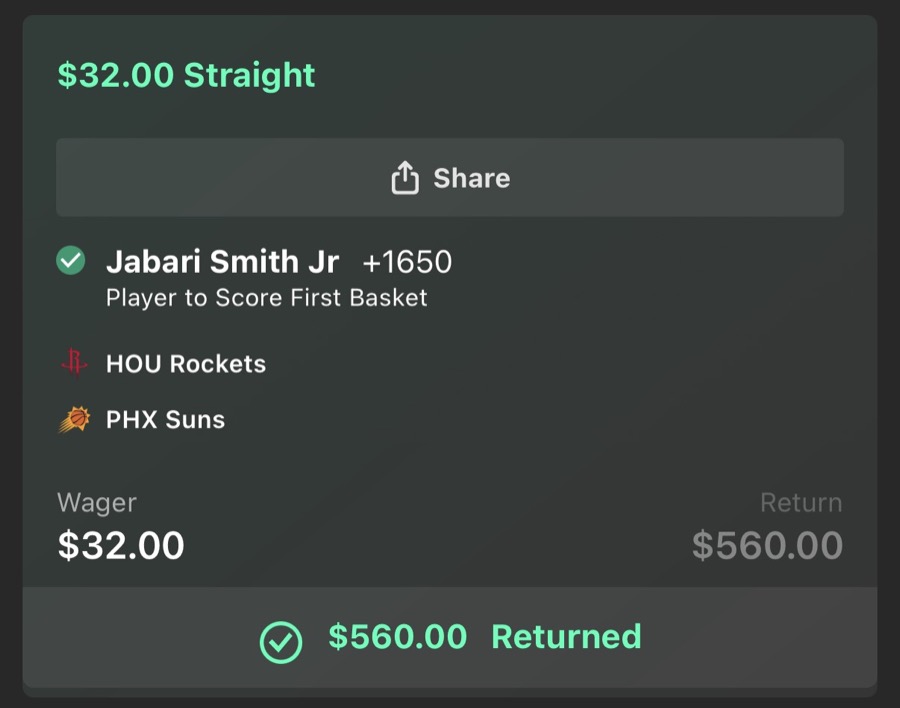
Task: Tap the share arrow icon
Action: 404,177
